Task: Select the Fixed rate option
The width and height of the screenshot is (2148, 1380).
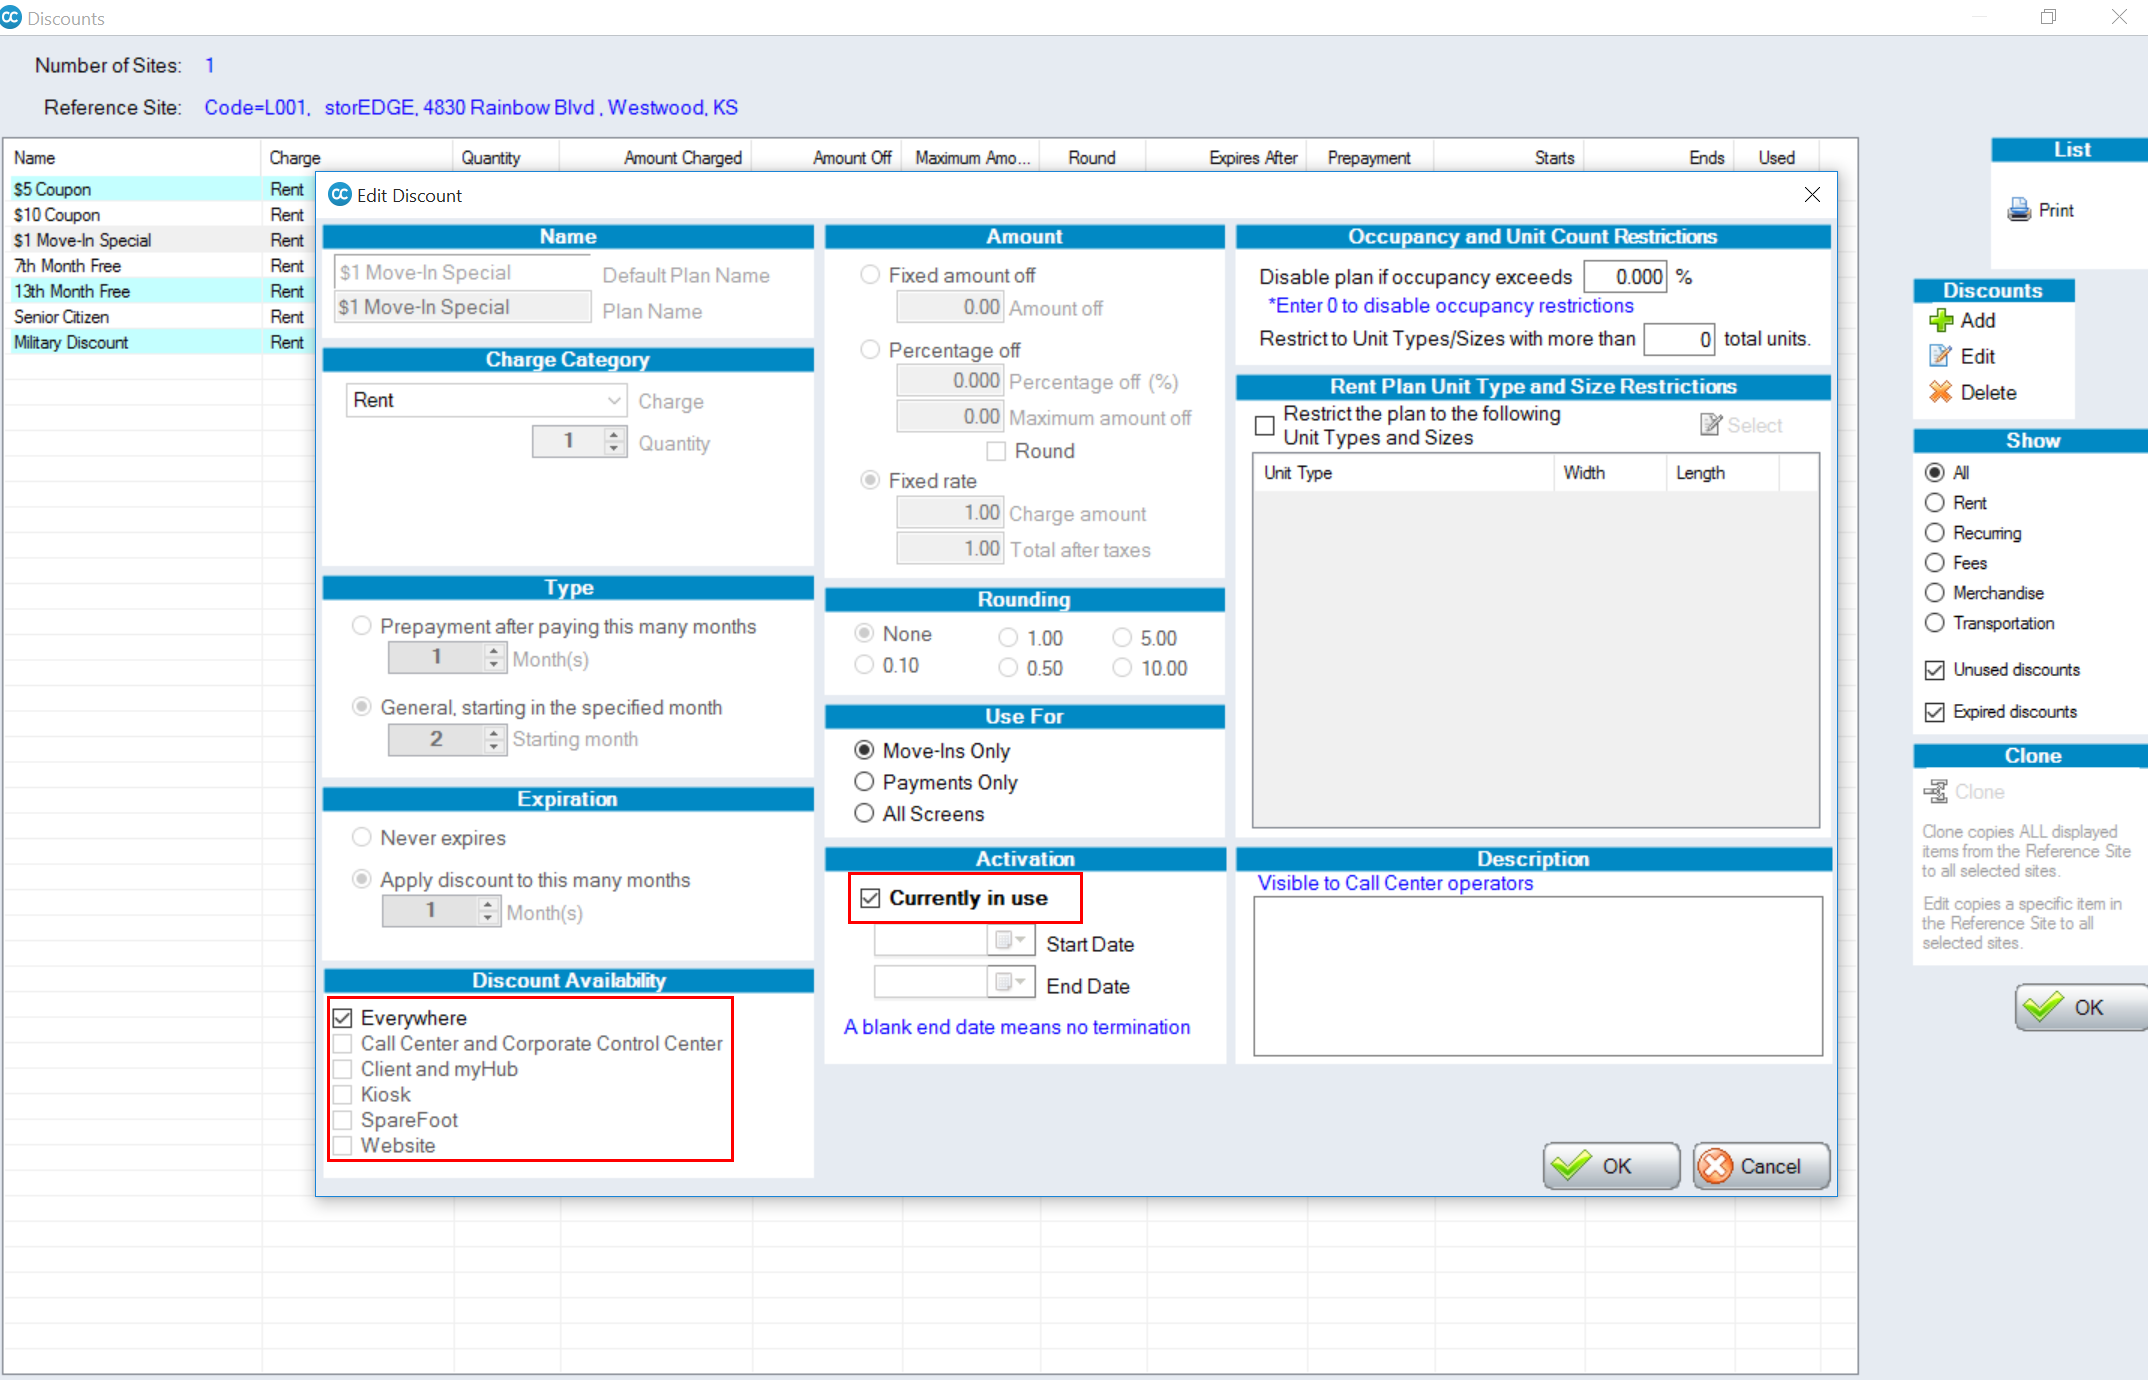Action: [870, 481]
